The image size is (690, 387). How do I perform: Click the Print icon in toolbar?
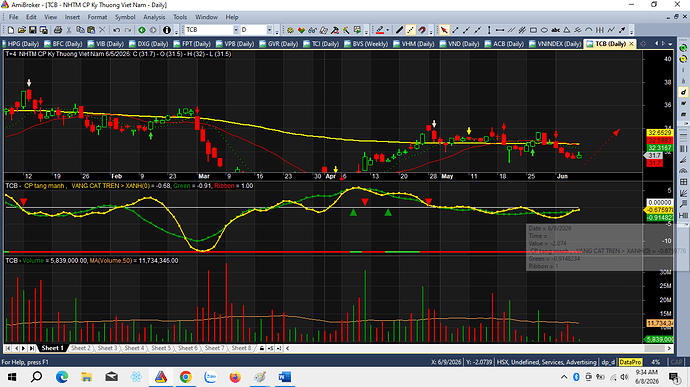tap(58, 30)
